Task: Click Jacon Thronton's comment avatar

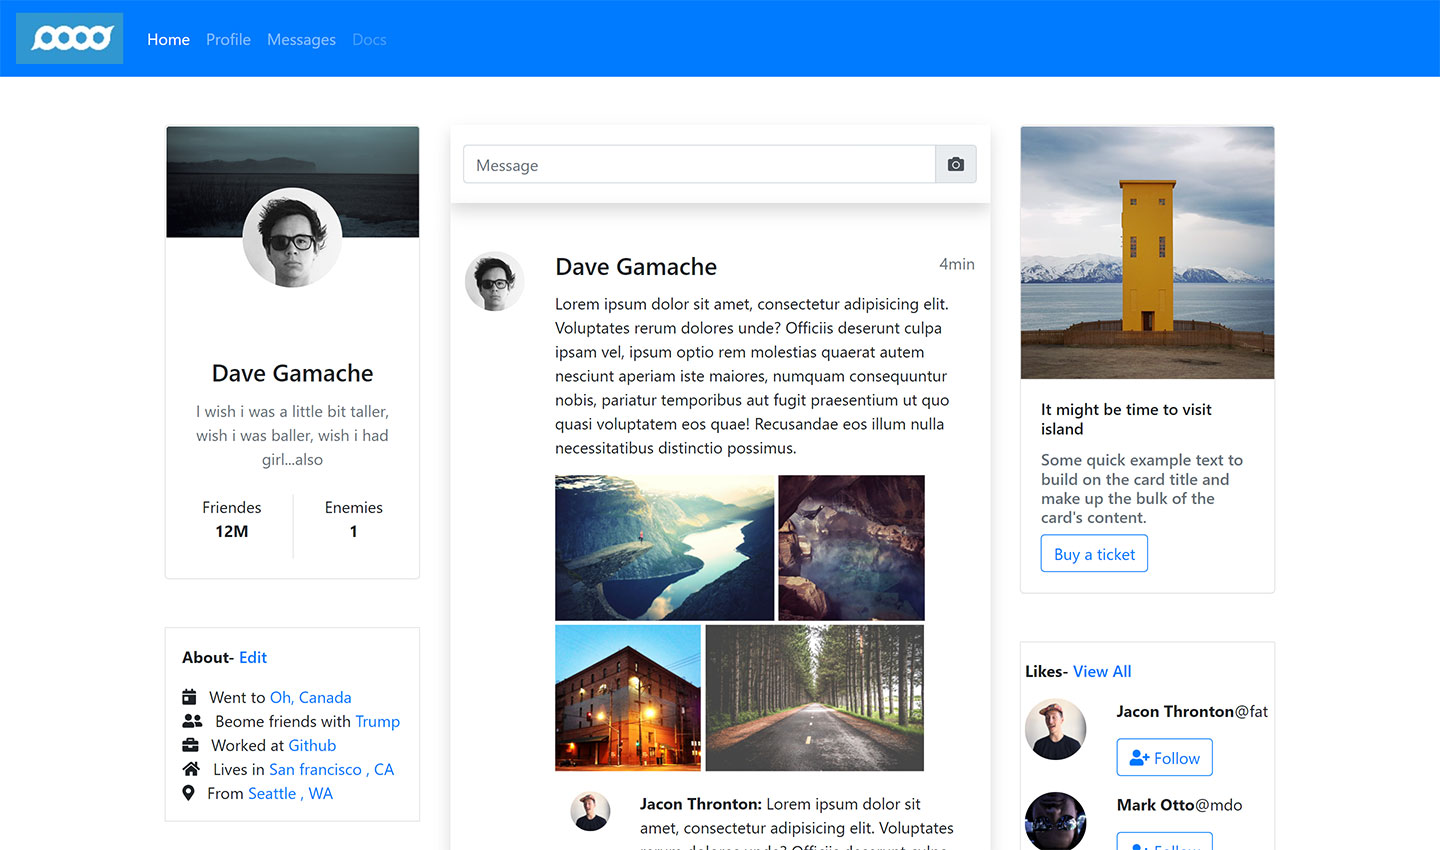Action: click(590, 812)
